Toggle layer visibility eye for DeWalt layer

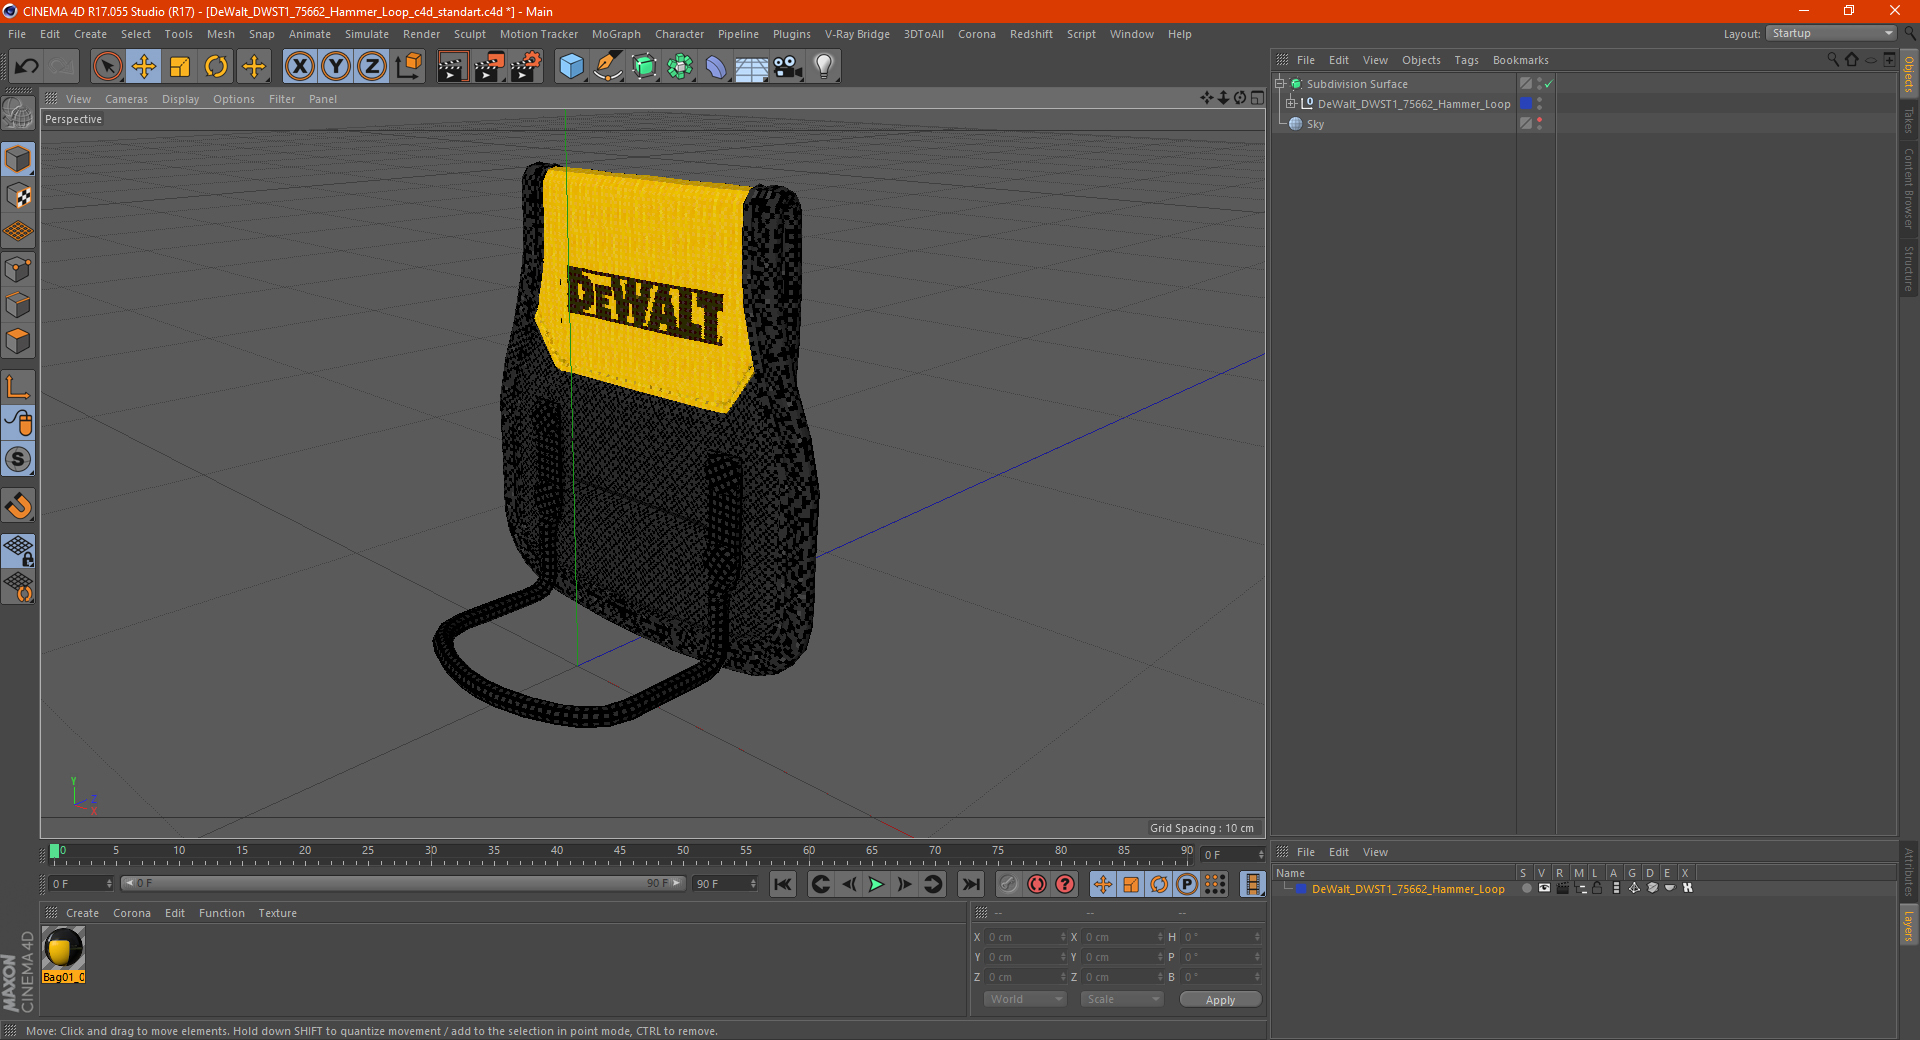(1544, 888)
